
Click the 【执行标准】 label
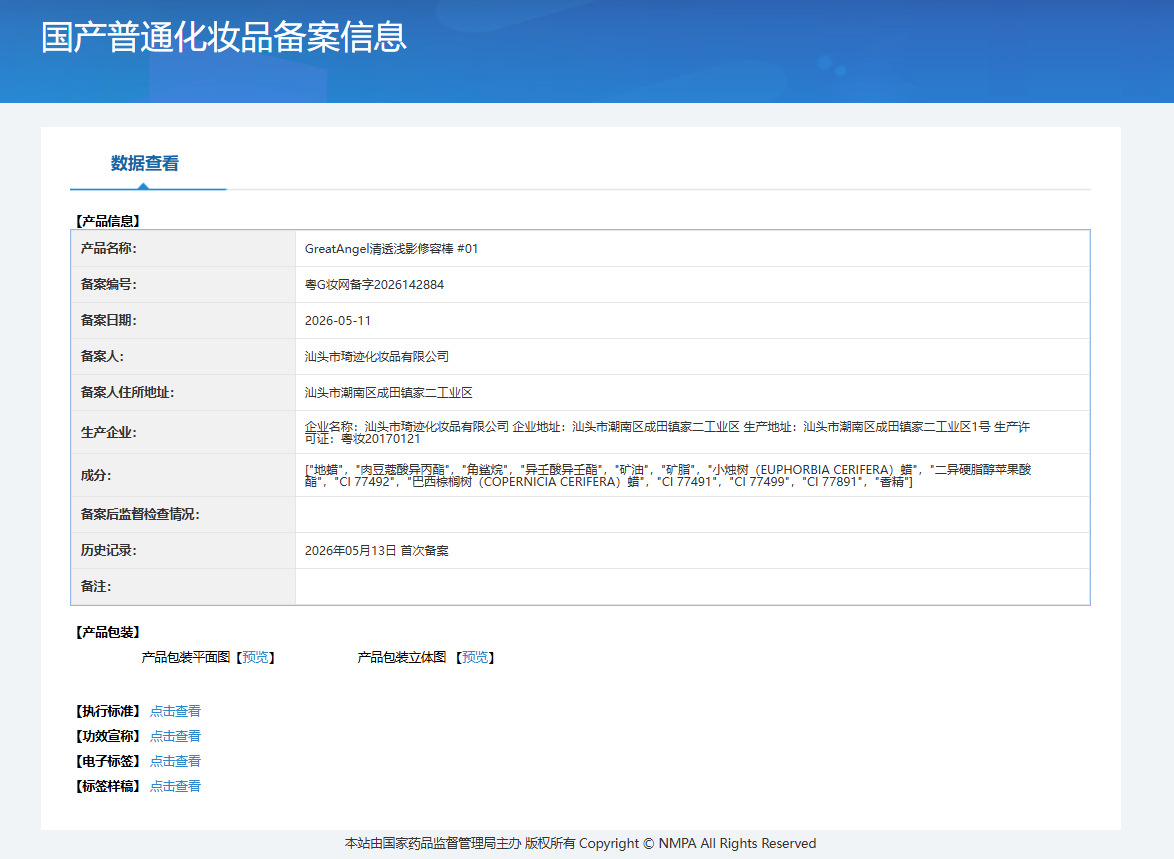[x=108, y=711]
